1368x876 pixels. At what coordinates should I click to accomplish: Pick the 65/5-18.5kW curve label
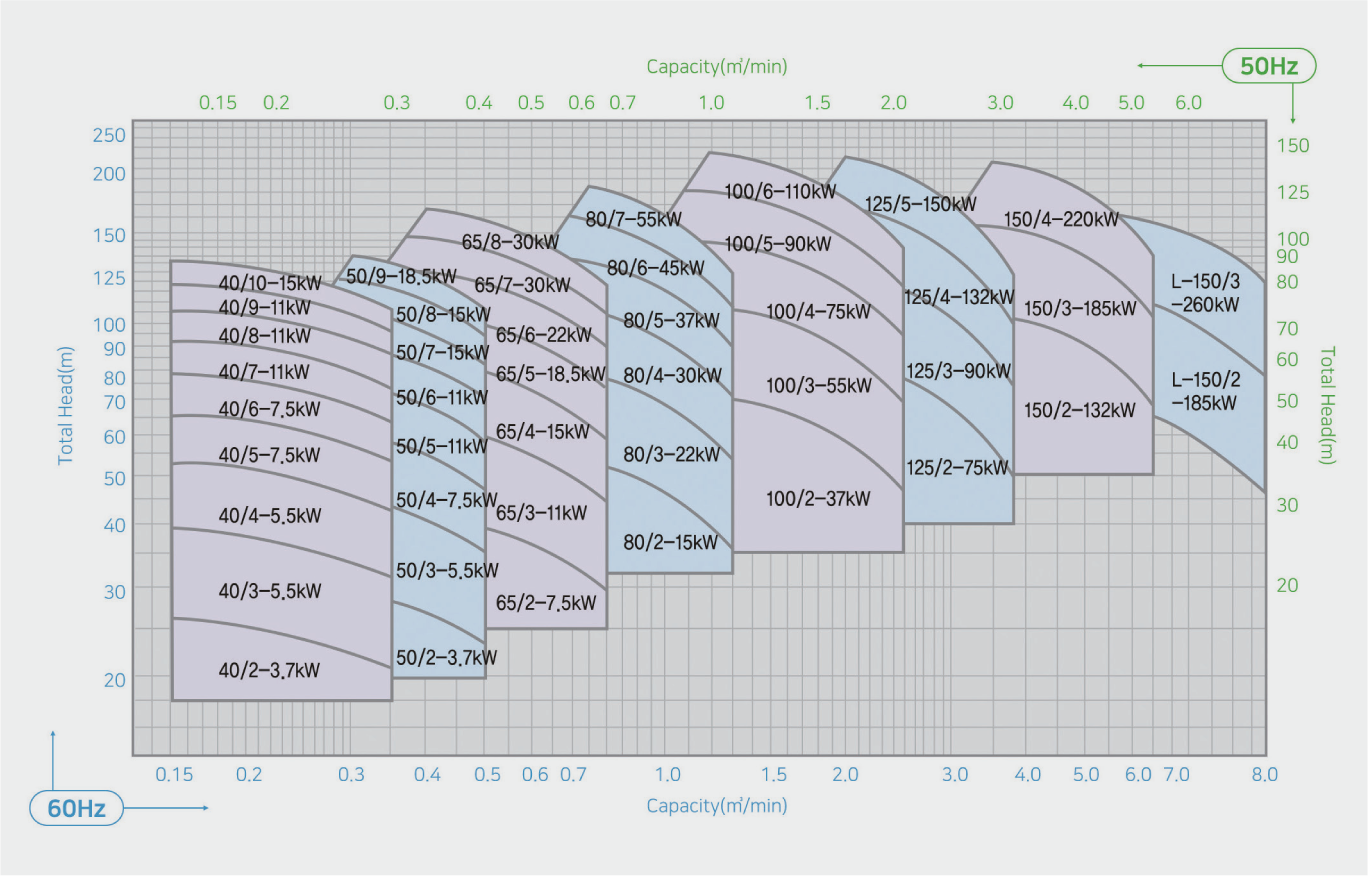point(550,375)
